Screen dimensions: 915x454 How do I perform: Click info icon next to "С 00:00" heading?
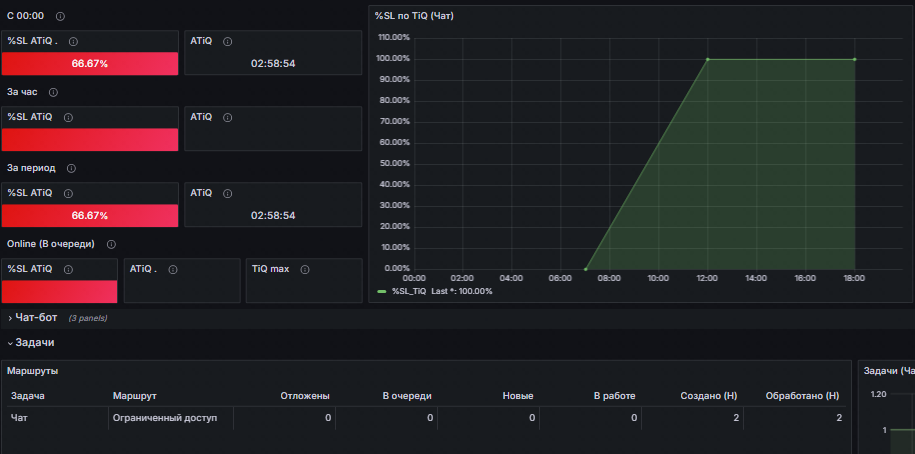click(60, 16)
